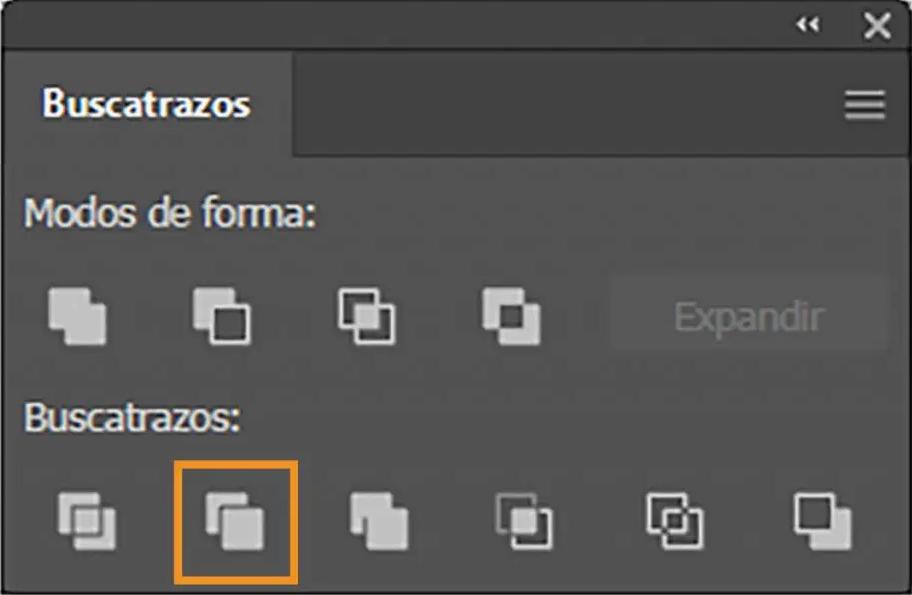Viewport: 912px width, 595px height.
Task: Apply the Unite shape mode
Action: point(77,317)
